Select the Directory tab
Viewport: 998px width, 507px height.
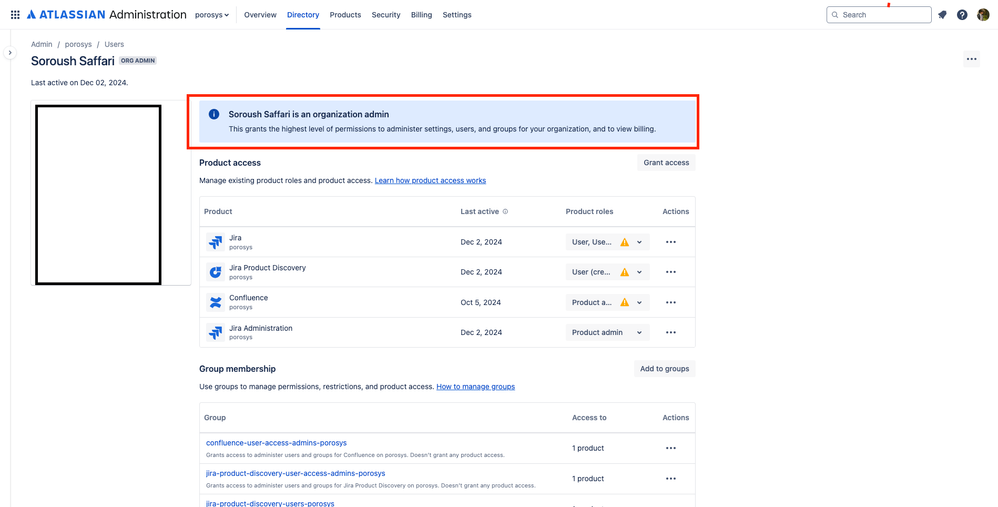[303, 15]
